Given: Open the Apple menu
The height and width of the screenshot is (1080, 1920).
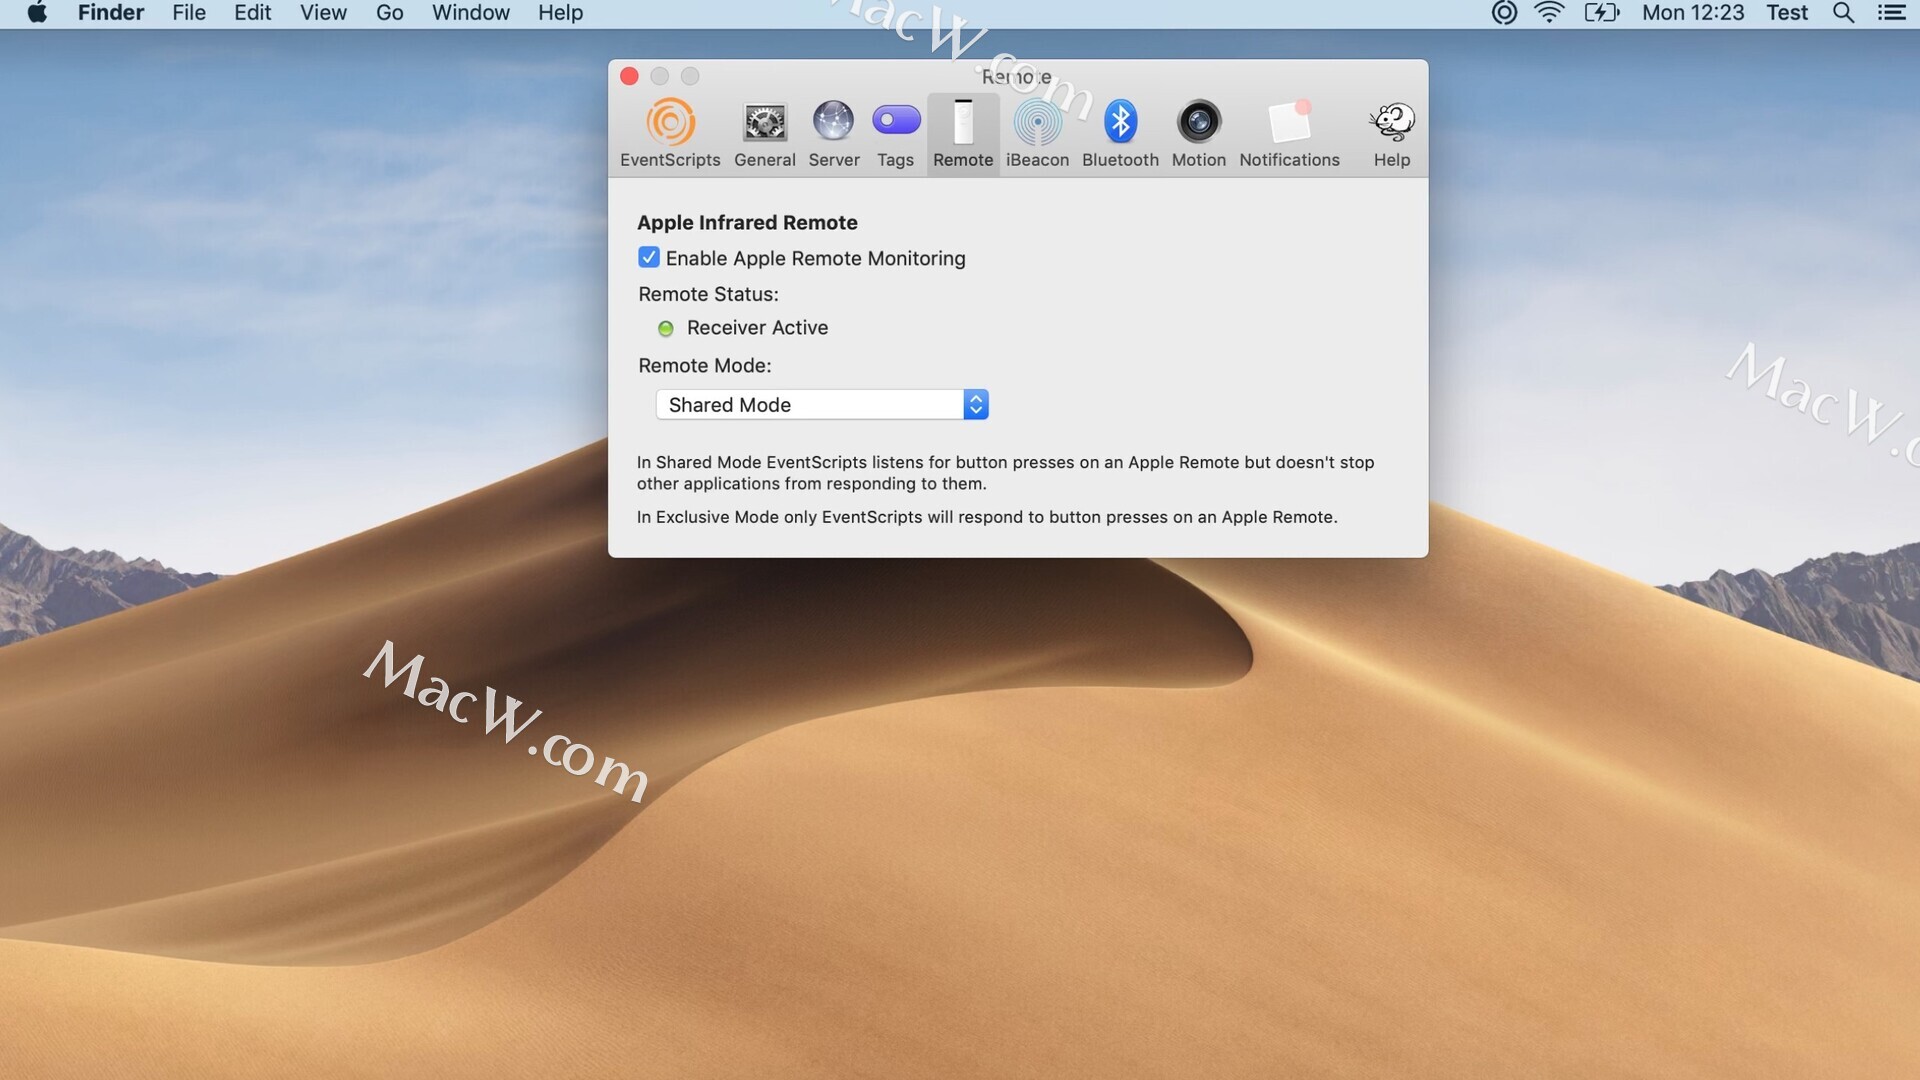Looking at the screenshot, I should (37, 13).
